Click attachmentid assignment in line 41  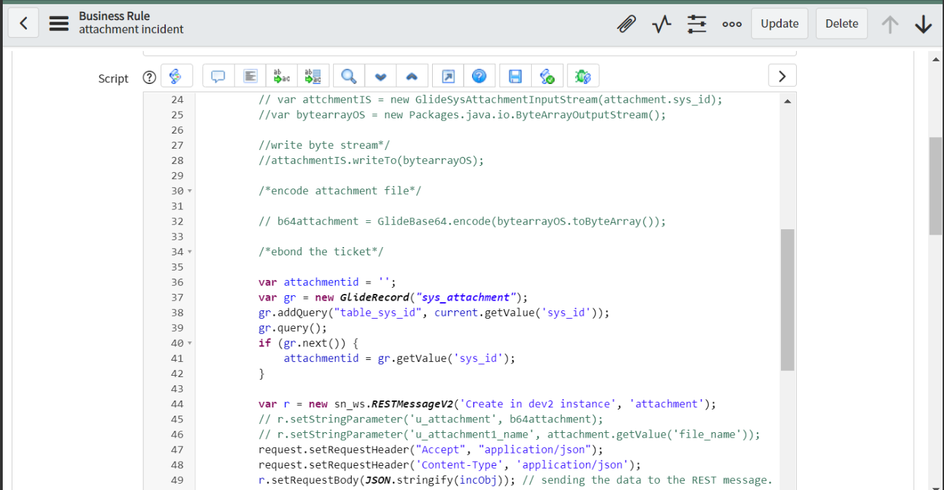[x=400, y=358]
